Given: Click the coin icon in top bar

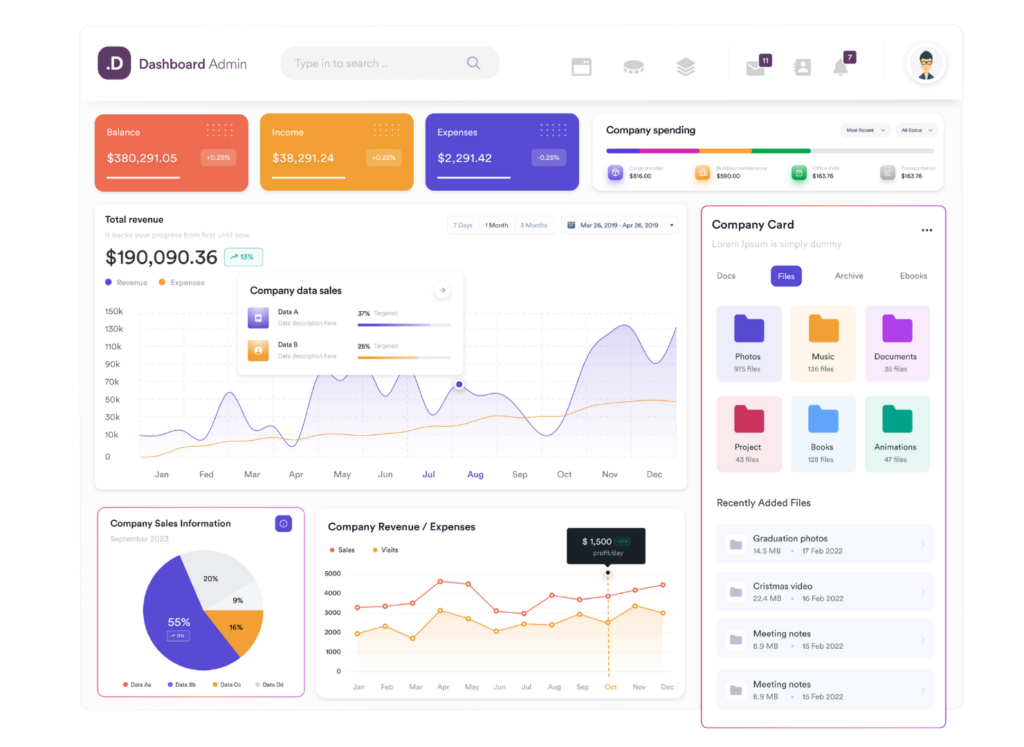Looking at the screenshot, I should 633,67.
